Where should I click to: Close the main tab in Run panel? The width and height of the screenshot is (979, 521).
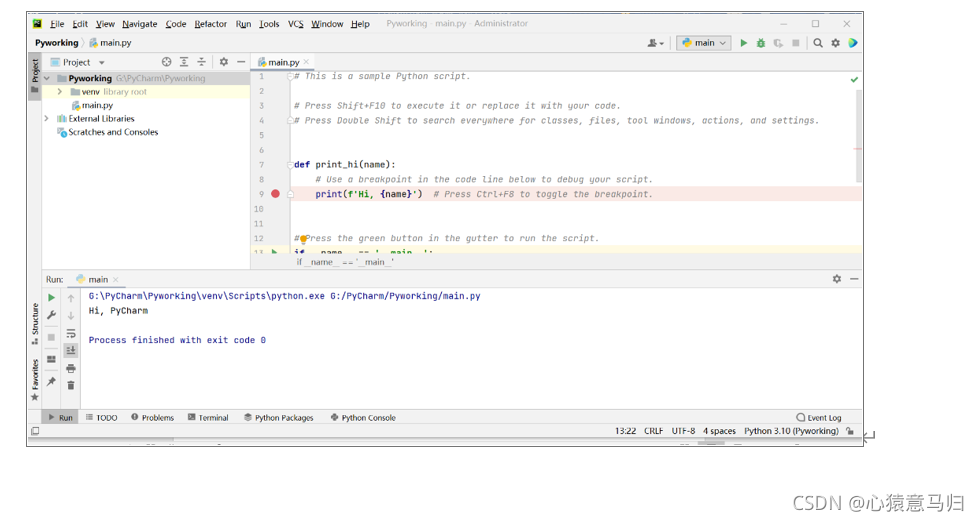coord(116,279)
